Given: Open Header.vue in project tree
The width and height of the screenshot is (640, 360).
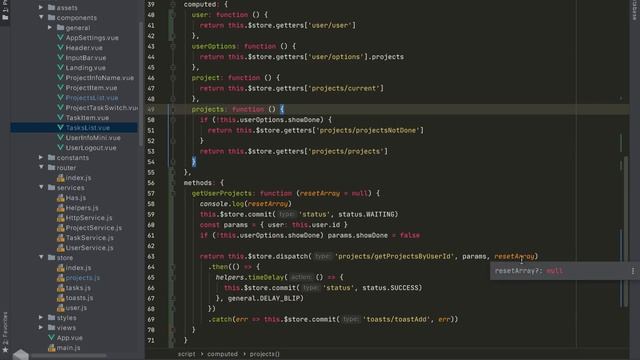Looking at the screenshot, I should coord(84,48).
